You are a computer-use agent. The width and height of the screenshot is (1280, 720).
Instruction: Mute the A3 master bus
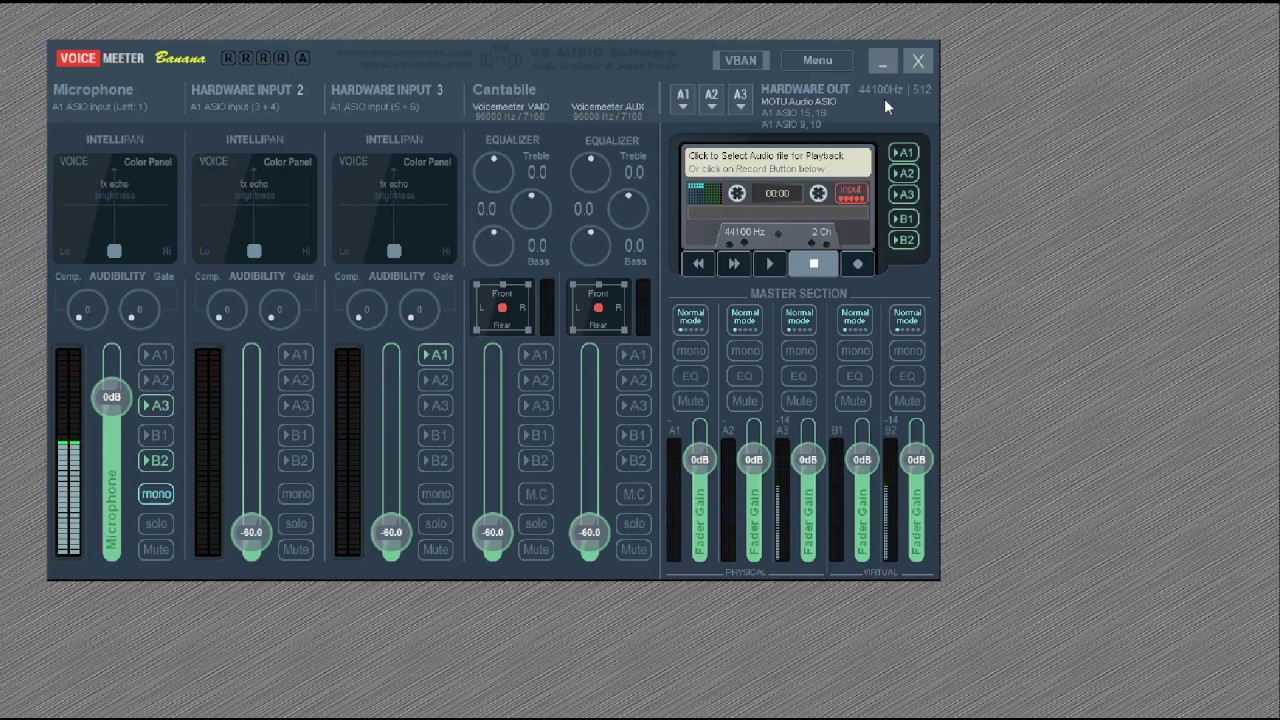pyautogui.click(x=799, y=401)
